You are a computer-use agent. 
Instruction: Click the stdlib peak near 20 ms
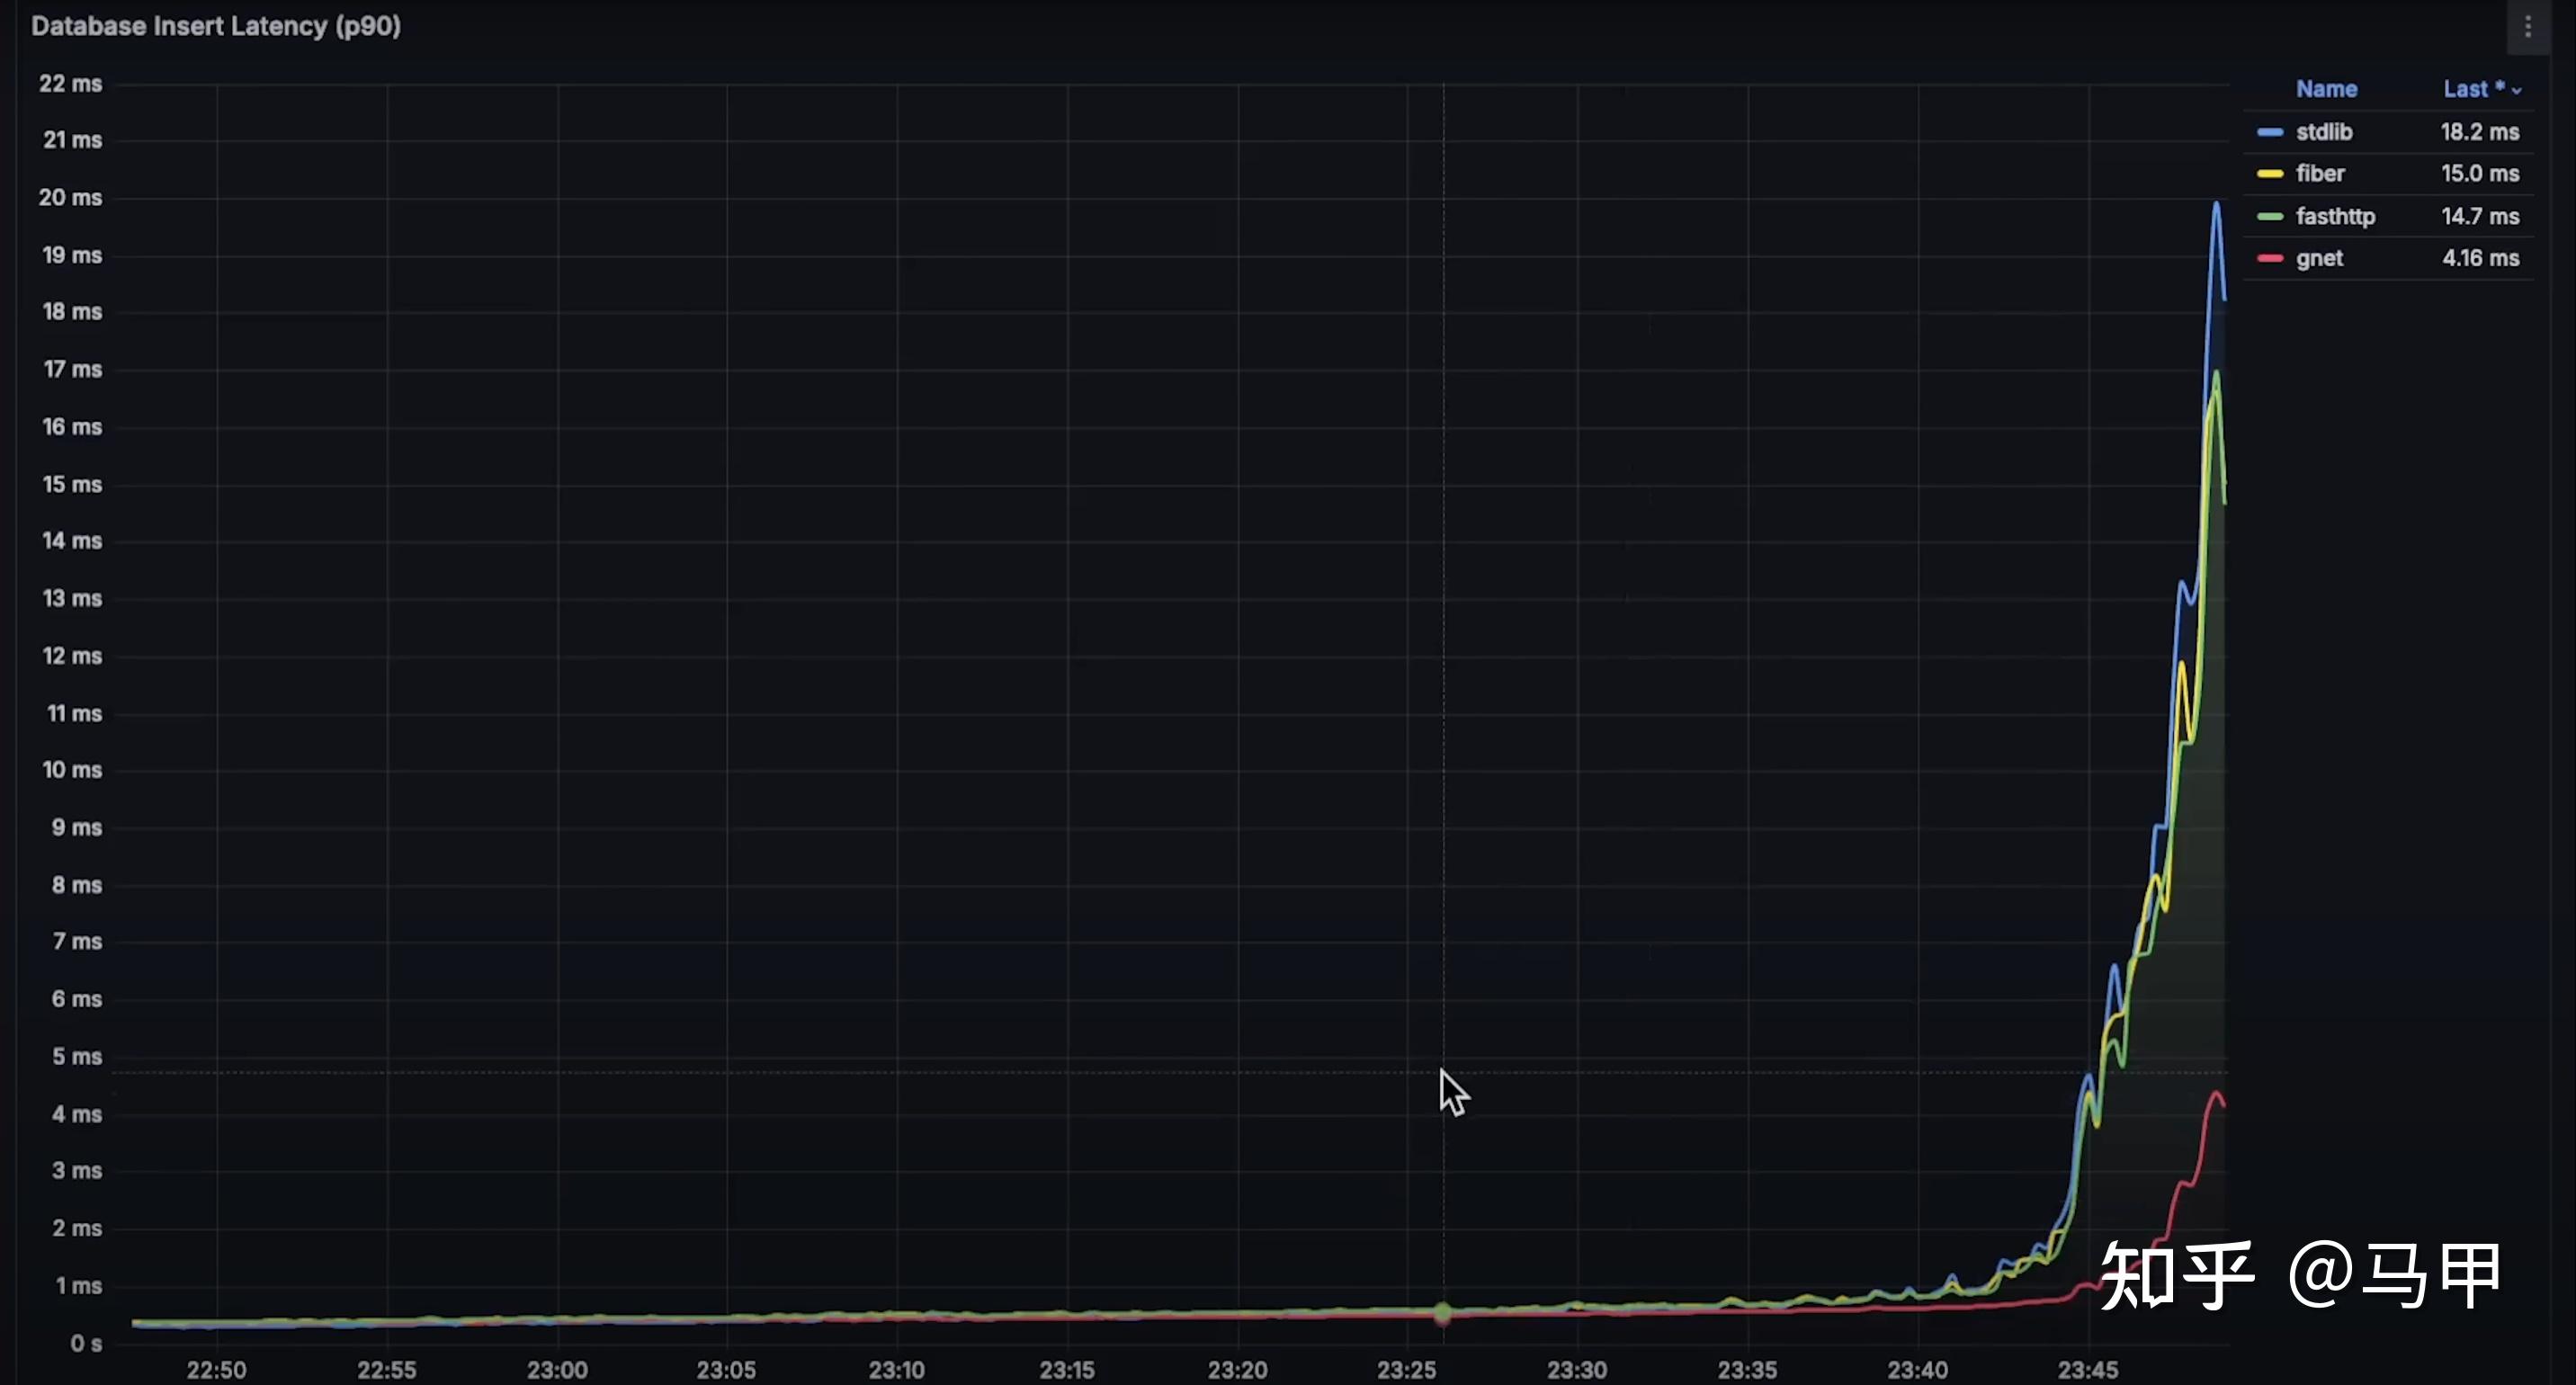click(x=2216, y=204)
